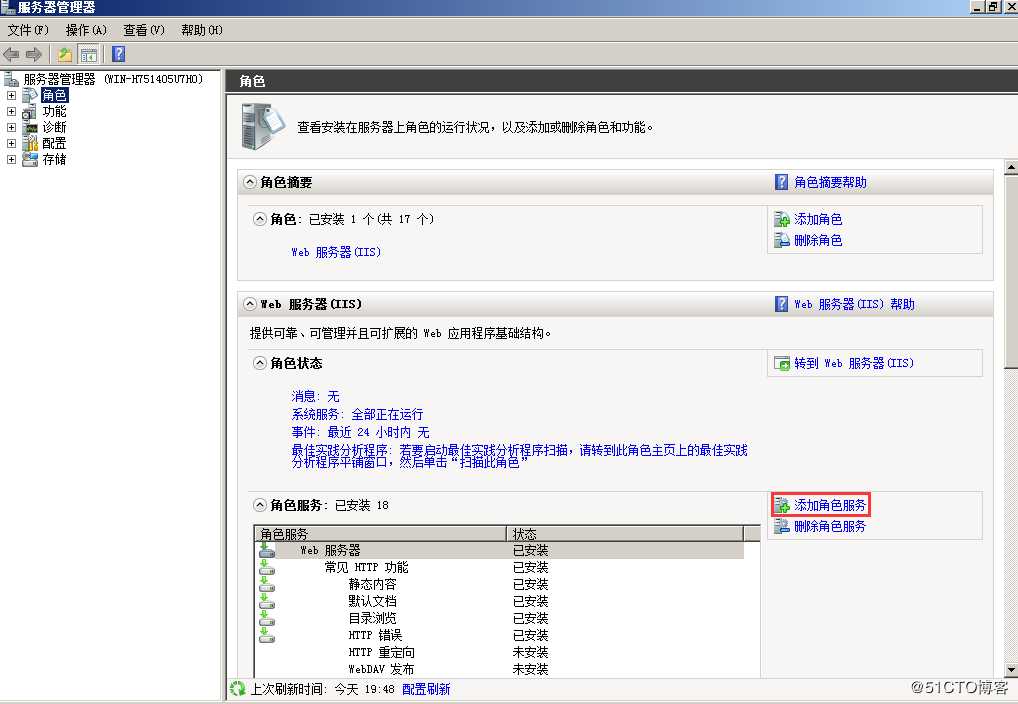Click the Up one level folder icon
This screenshot has width=1018, height=704.
[x=64, y=55]
